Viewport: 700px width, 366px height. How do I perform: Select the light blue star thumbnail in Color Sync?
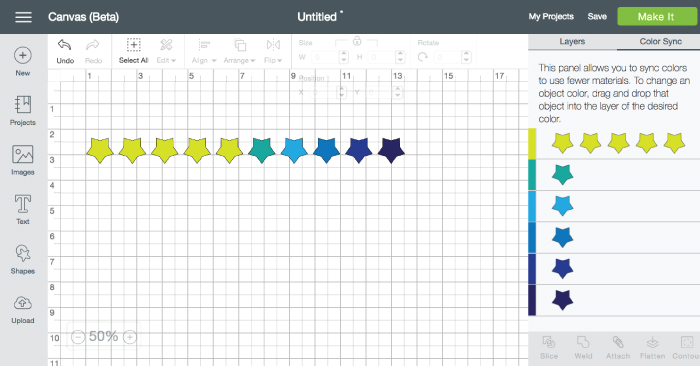pyautogui.click(x=562, y=206)
